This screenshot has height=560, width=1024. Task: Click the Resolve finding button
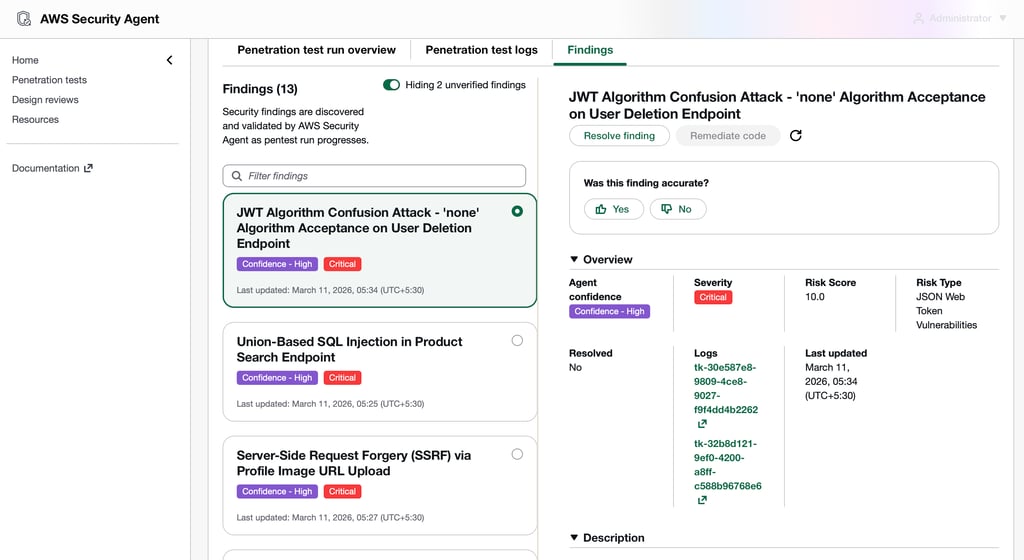619,136
